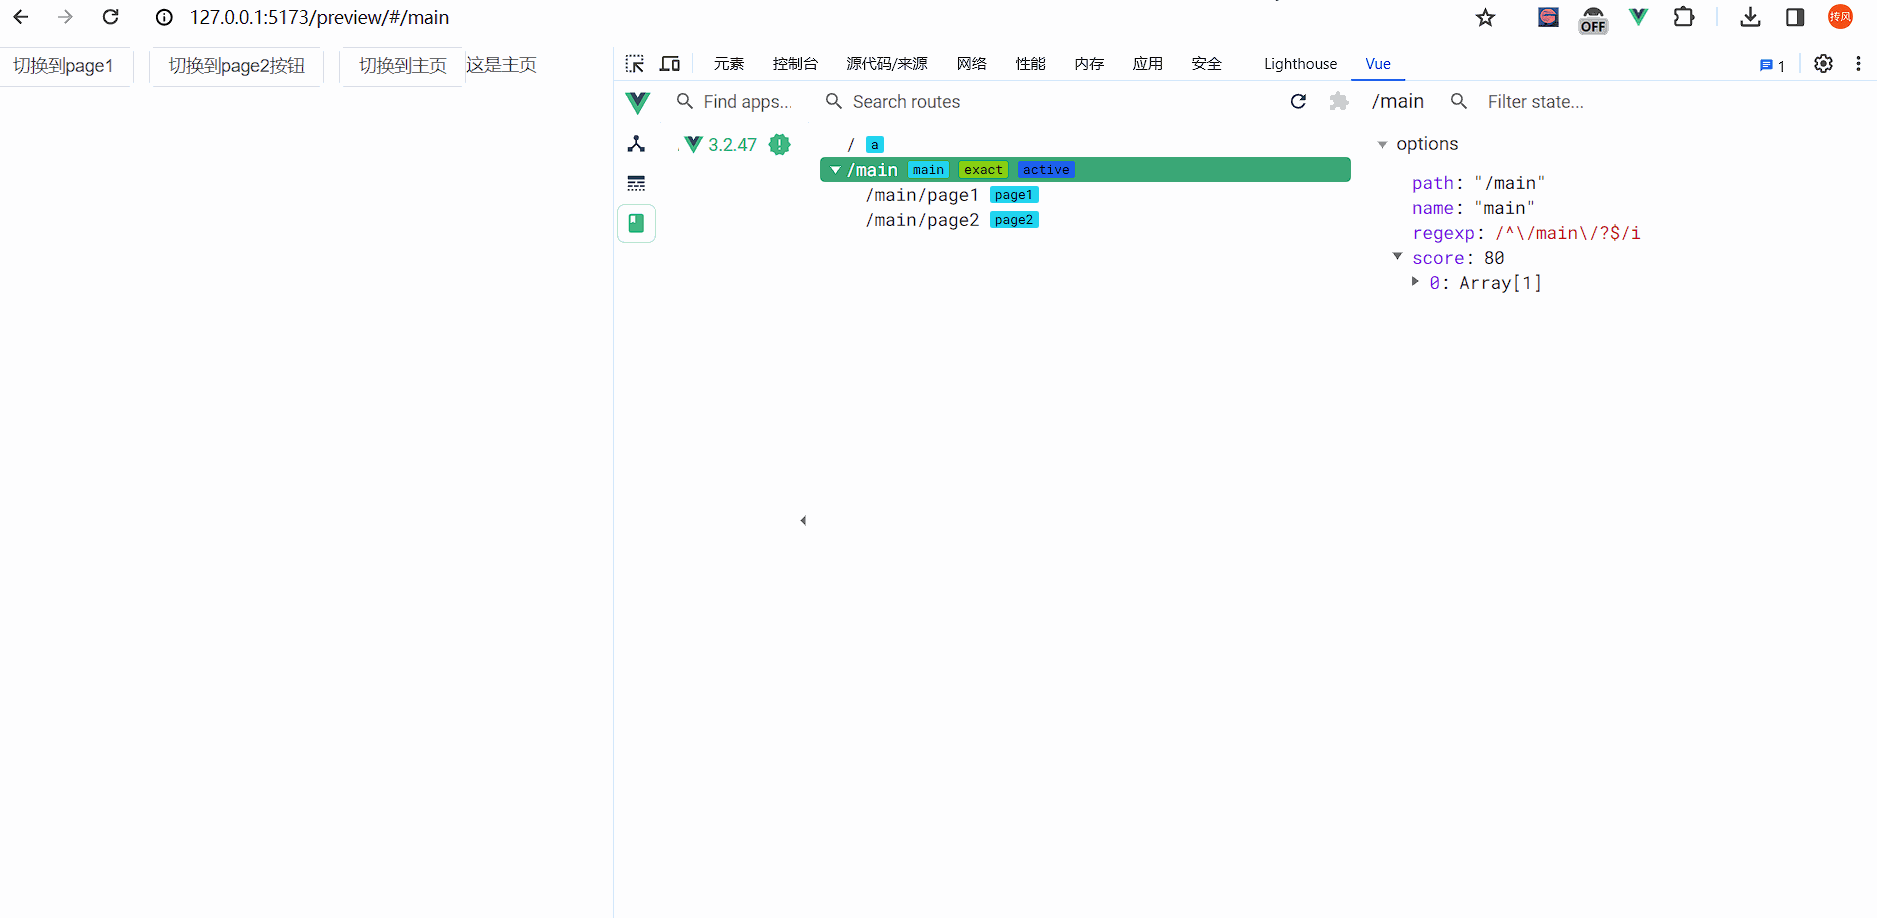Open the 源代码/来源 tab

coord(886,64)
